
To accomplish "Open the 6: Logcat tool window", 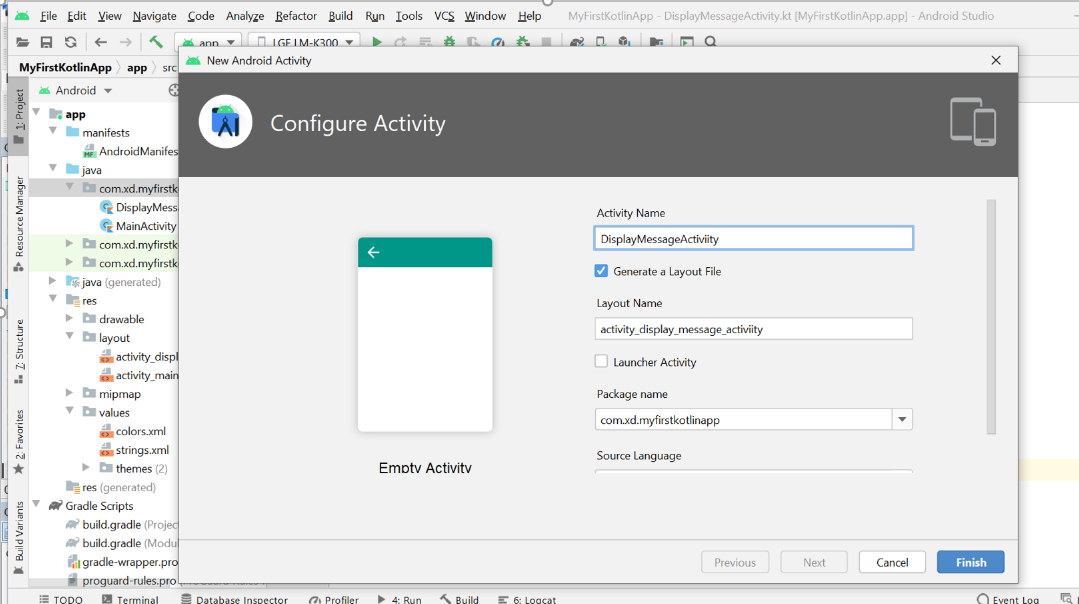I will 526,599.
